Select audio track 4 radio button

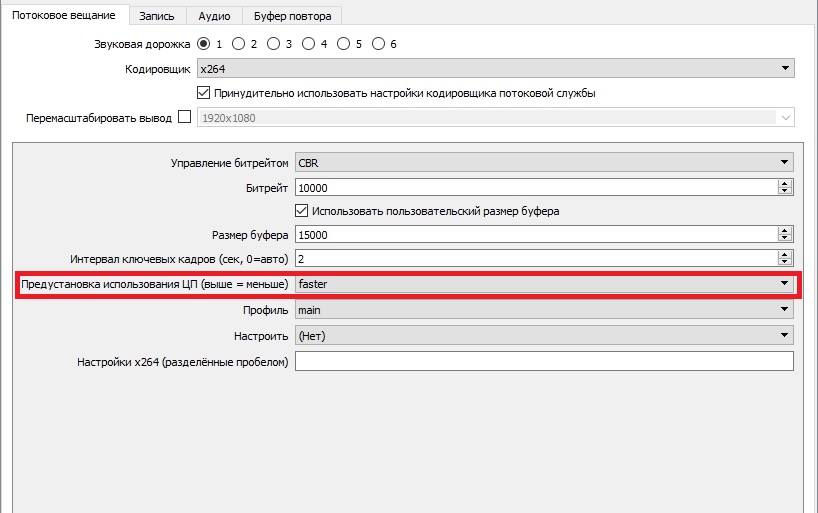coord(309,44)
